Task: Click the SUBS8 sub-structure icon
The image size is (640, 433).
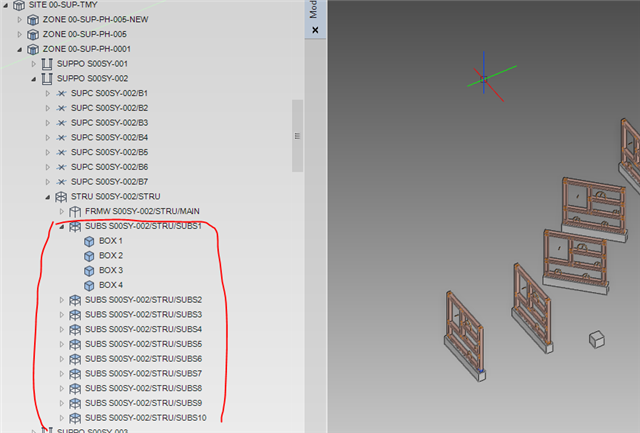Action: coord(75,388)
